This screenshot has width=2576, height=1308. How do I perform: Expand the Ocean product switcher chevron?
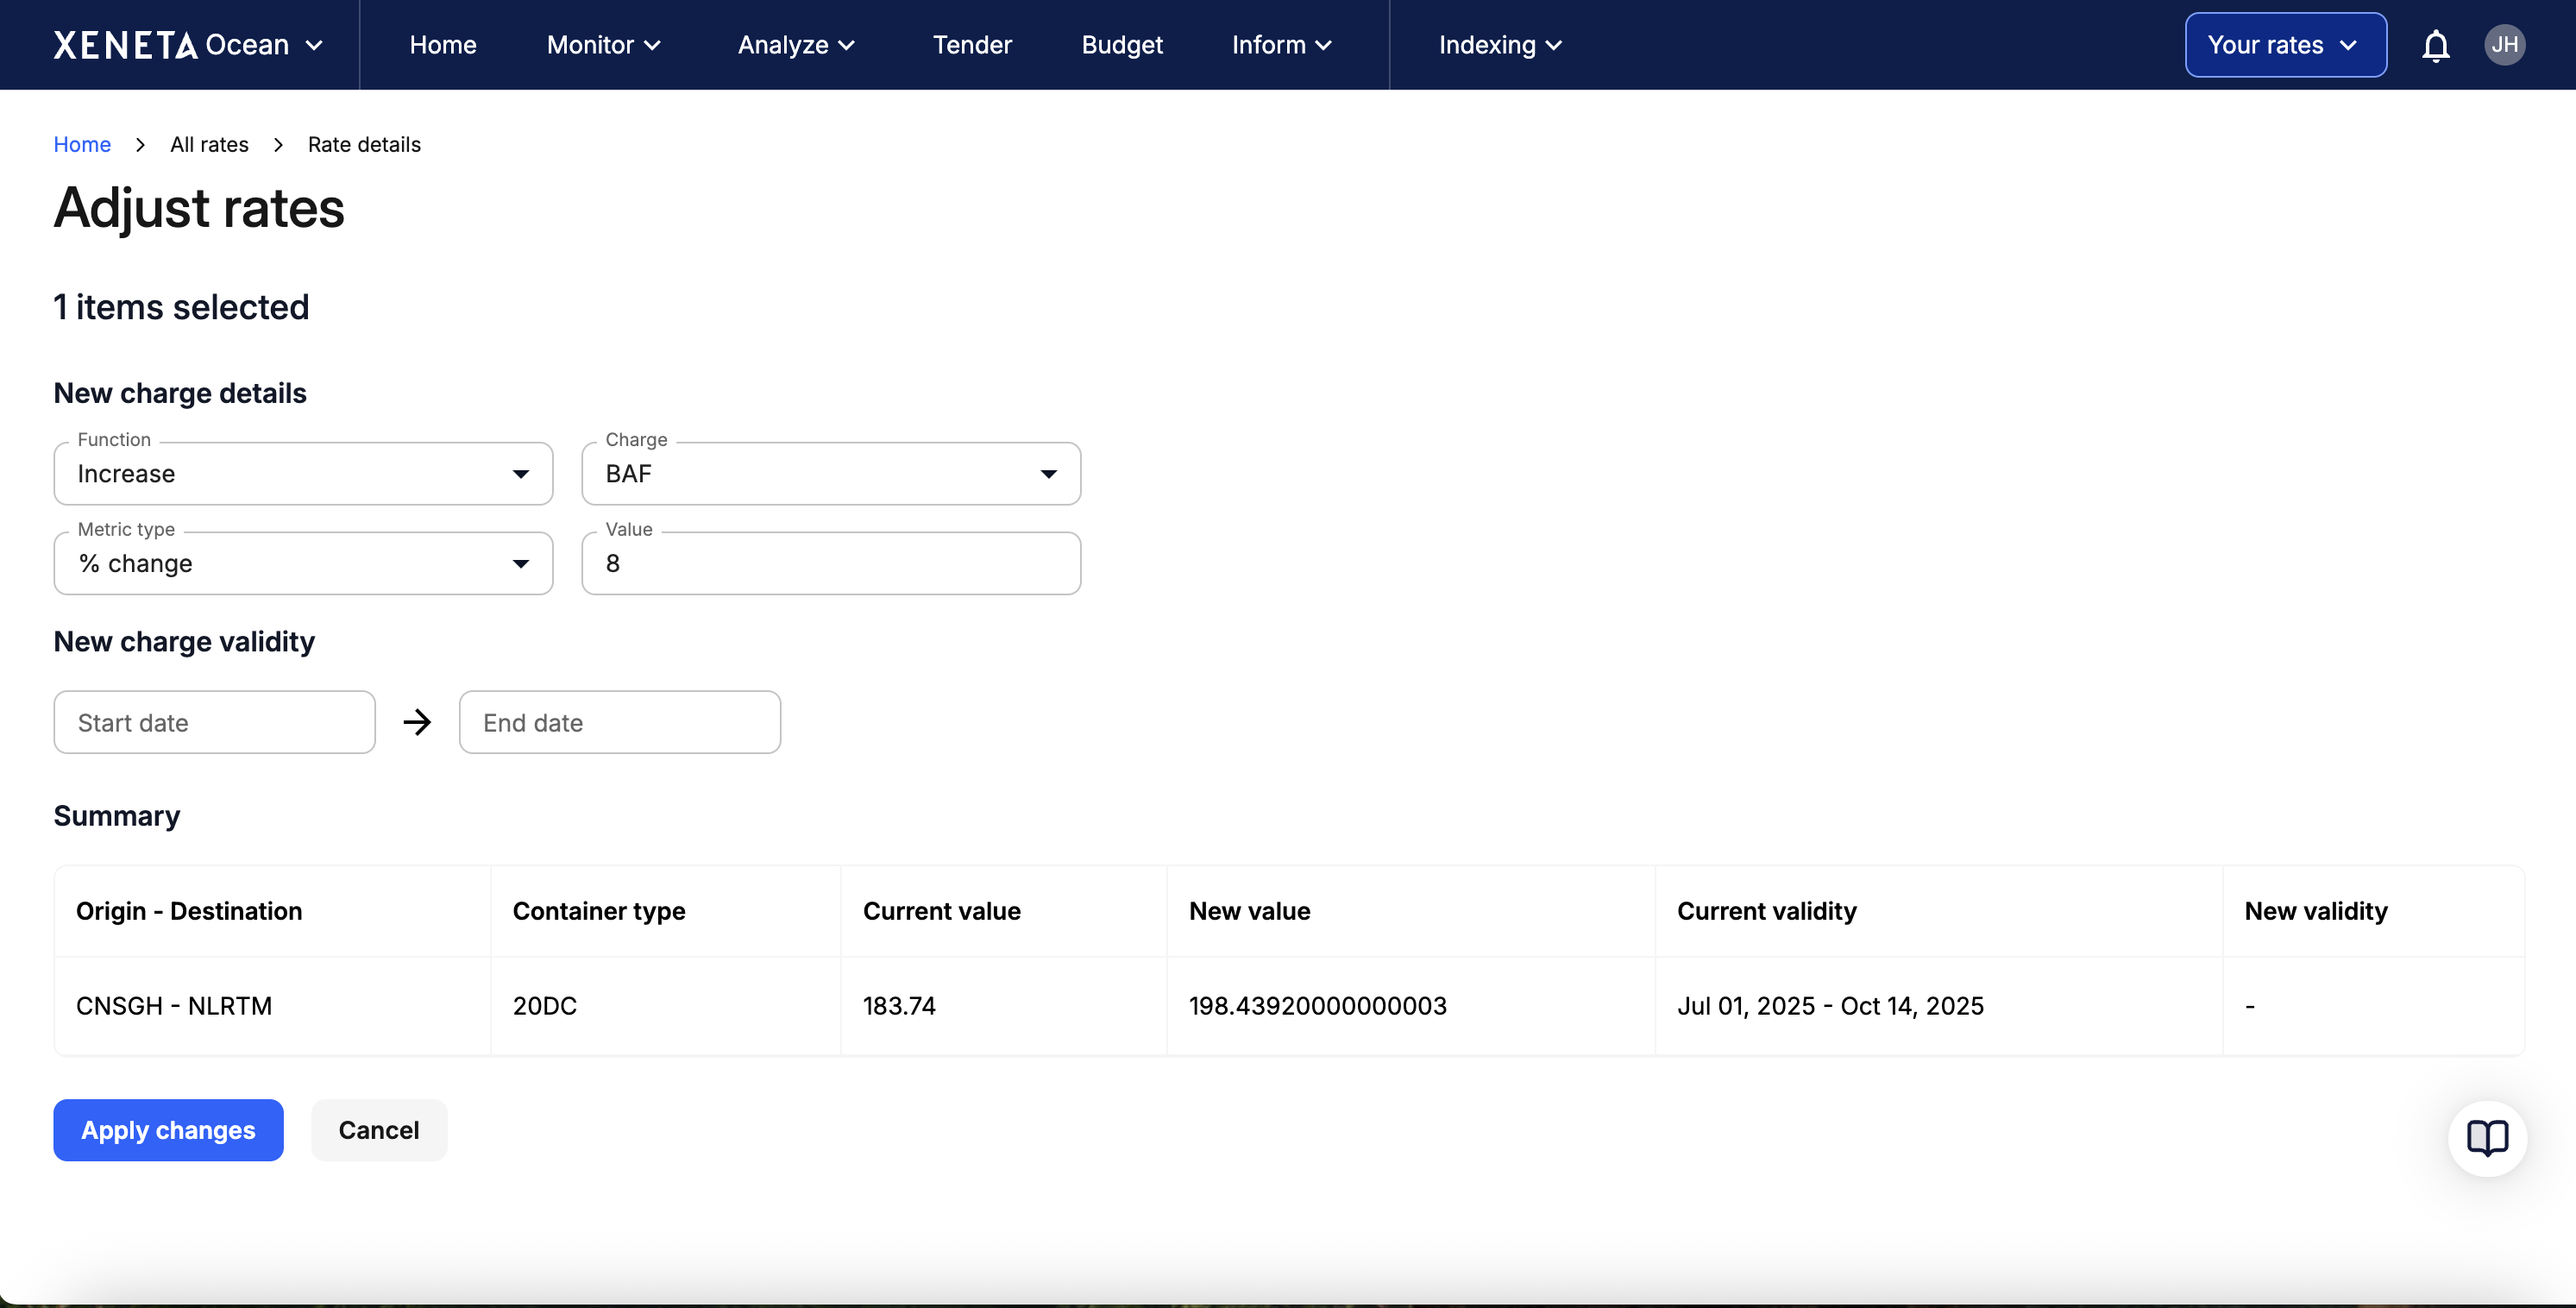pos(314,46)
